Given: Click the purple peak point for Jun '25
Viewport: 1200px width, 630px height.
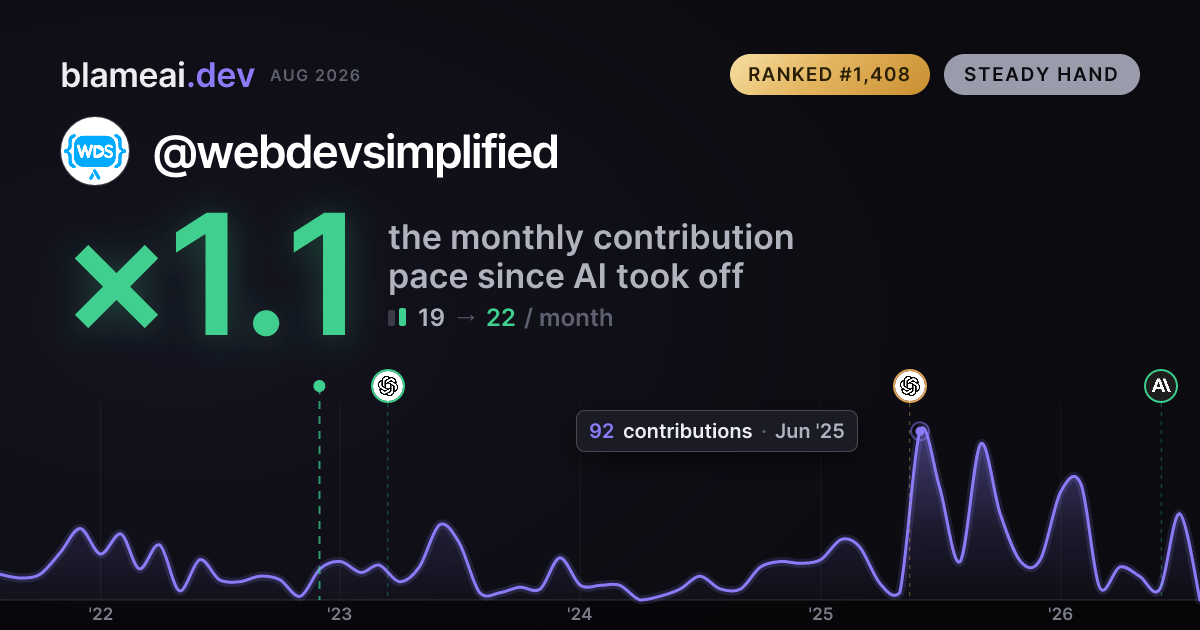Looking at the screenshot, I should click(921, 431).
